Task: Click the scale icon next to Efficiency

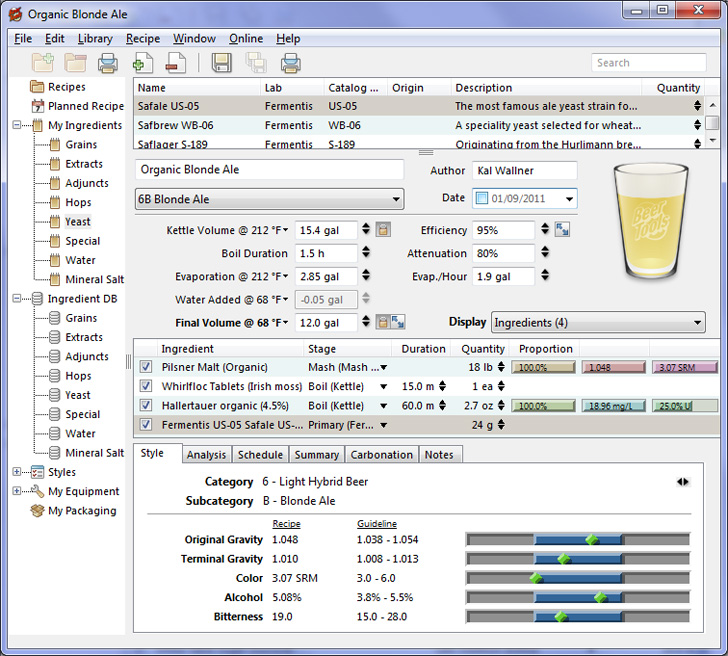Action: [563, 230]
